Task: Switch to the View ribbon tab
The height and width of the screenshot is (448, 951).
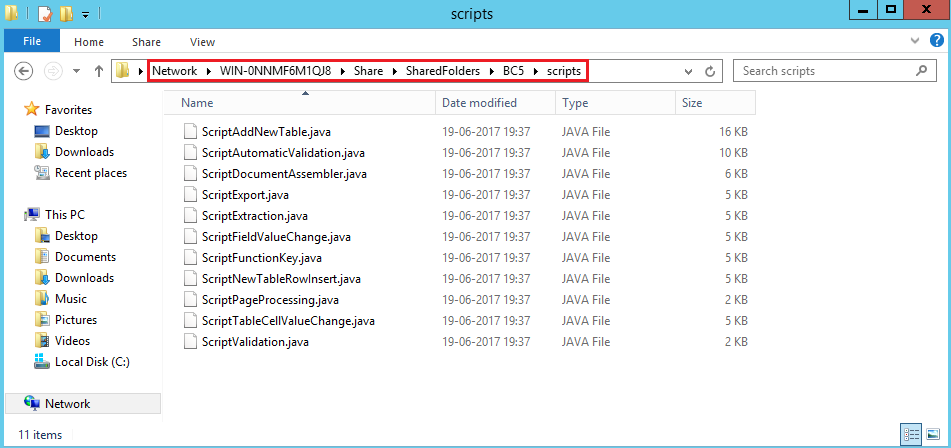Action: tap(202, 42)
